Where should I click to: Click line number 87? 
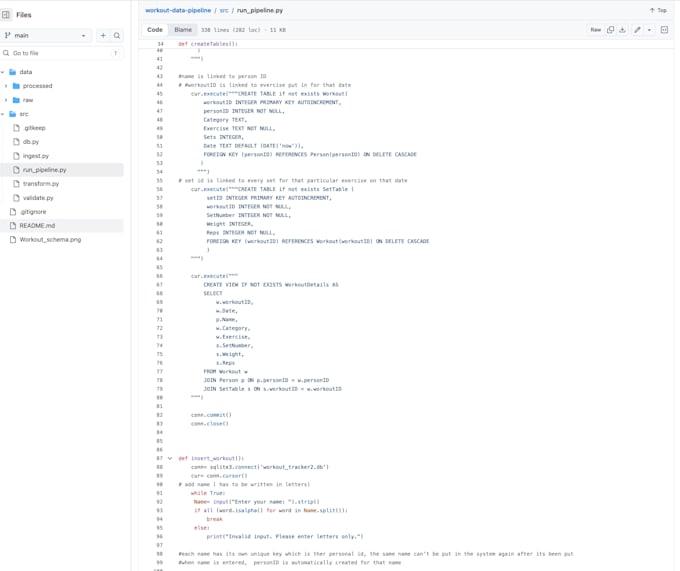click(x=160, y=458)
